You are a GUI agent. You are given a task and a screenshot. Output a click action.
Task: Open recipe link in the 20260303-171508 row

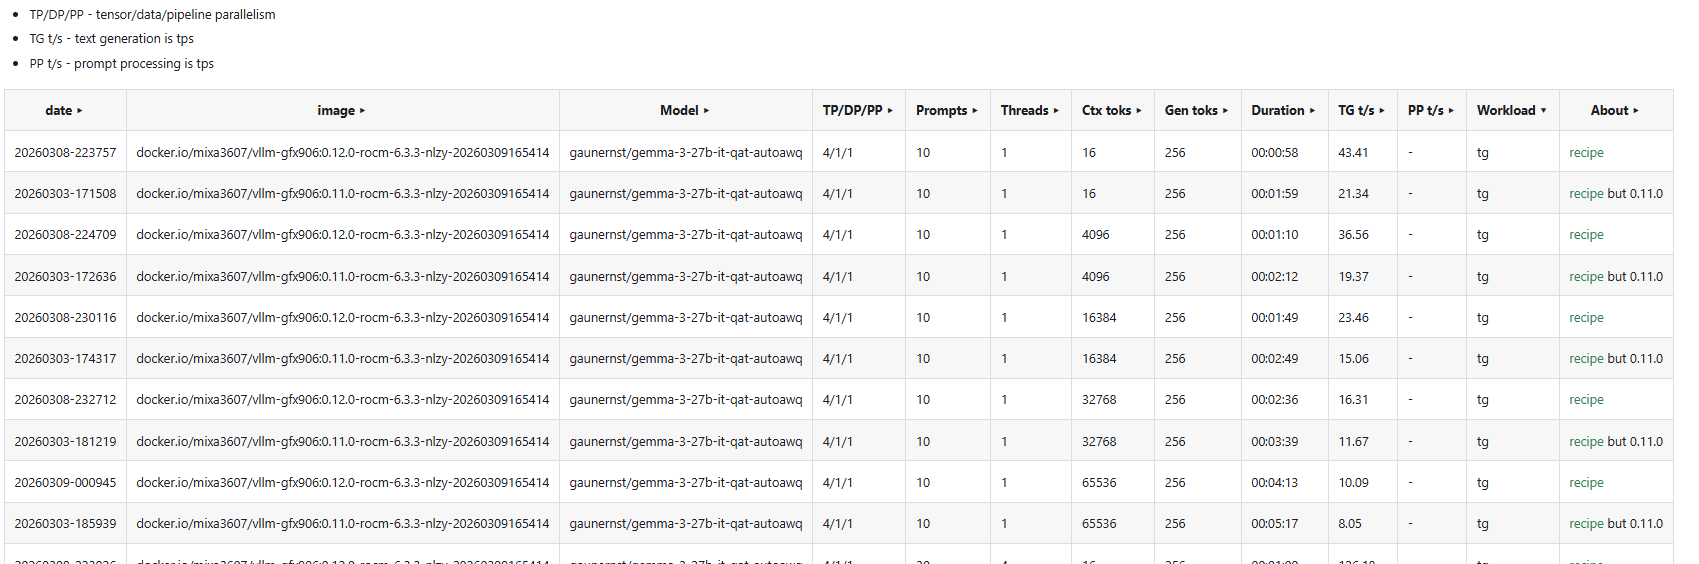[1586, 194]
